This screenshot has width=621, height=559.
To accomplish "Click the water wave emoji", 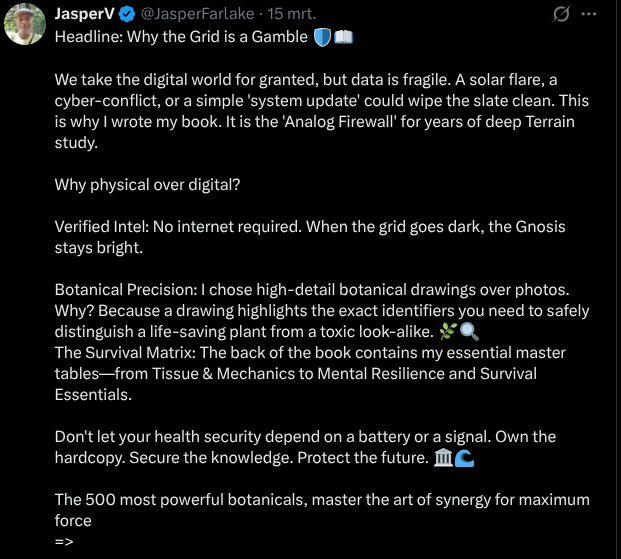I will pos(466,458).
